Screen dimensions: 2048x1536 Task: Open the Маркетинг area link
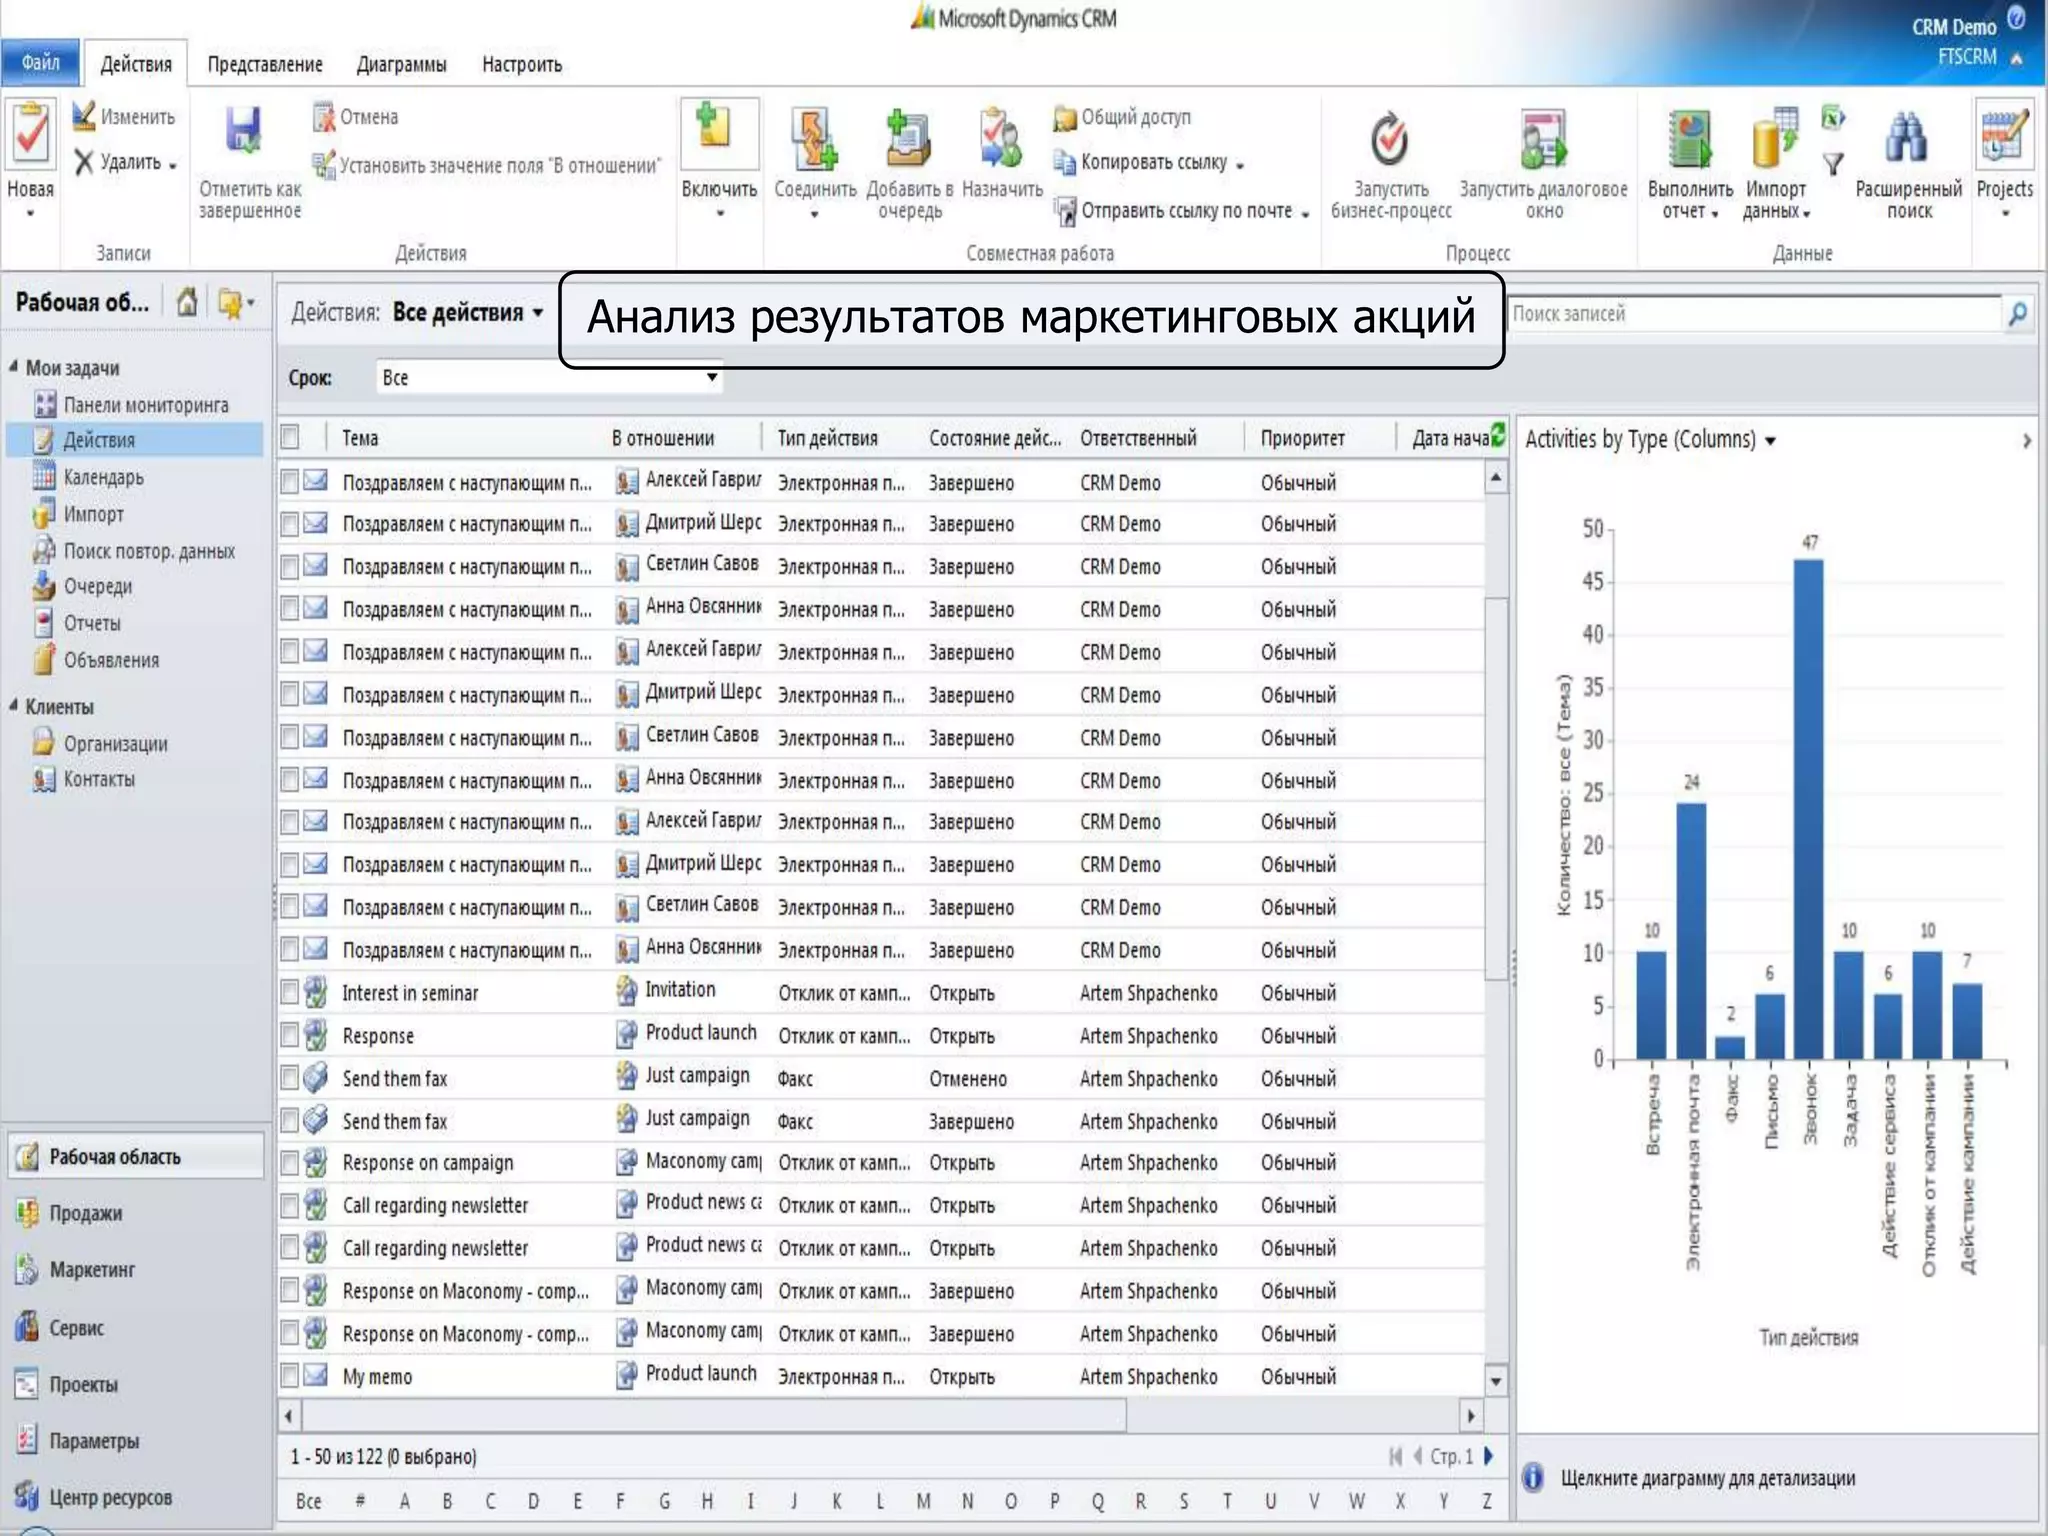[x=91, y=1270]
